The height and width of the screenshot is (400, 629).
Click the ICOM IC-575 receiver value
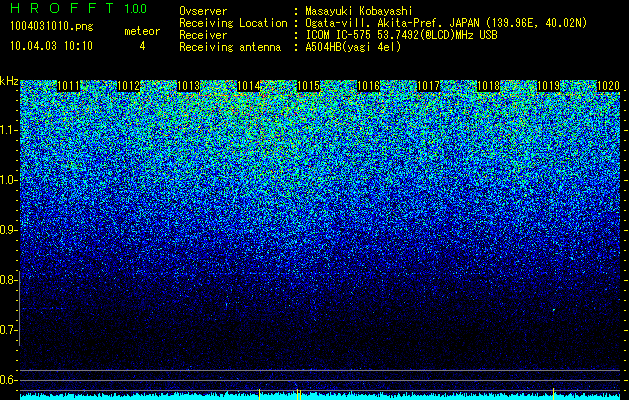[401, 35]
